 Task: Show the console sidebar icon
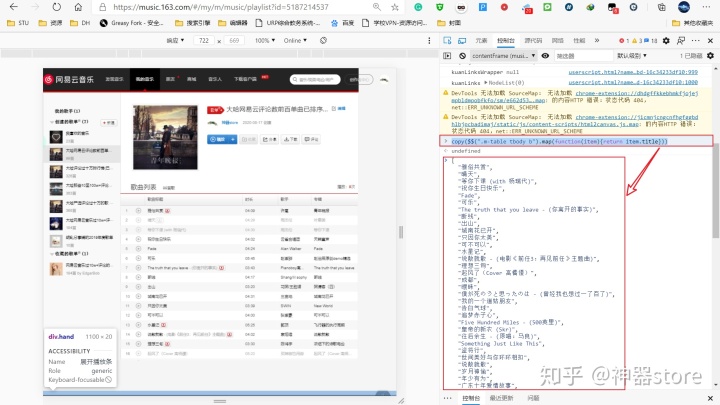pos(447,56)
